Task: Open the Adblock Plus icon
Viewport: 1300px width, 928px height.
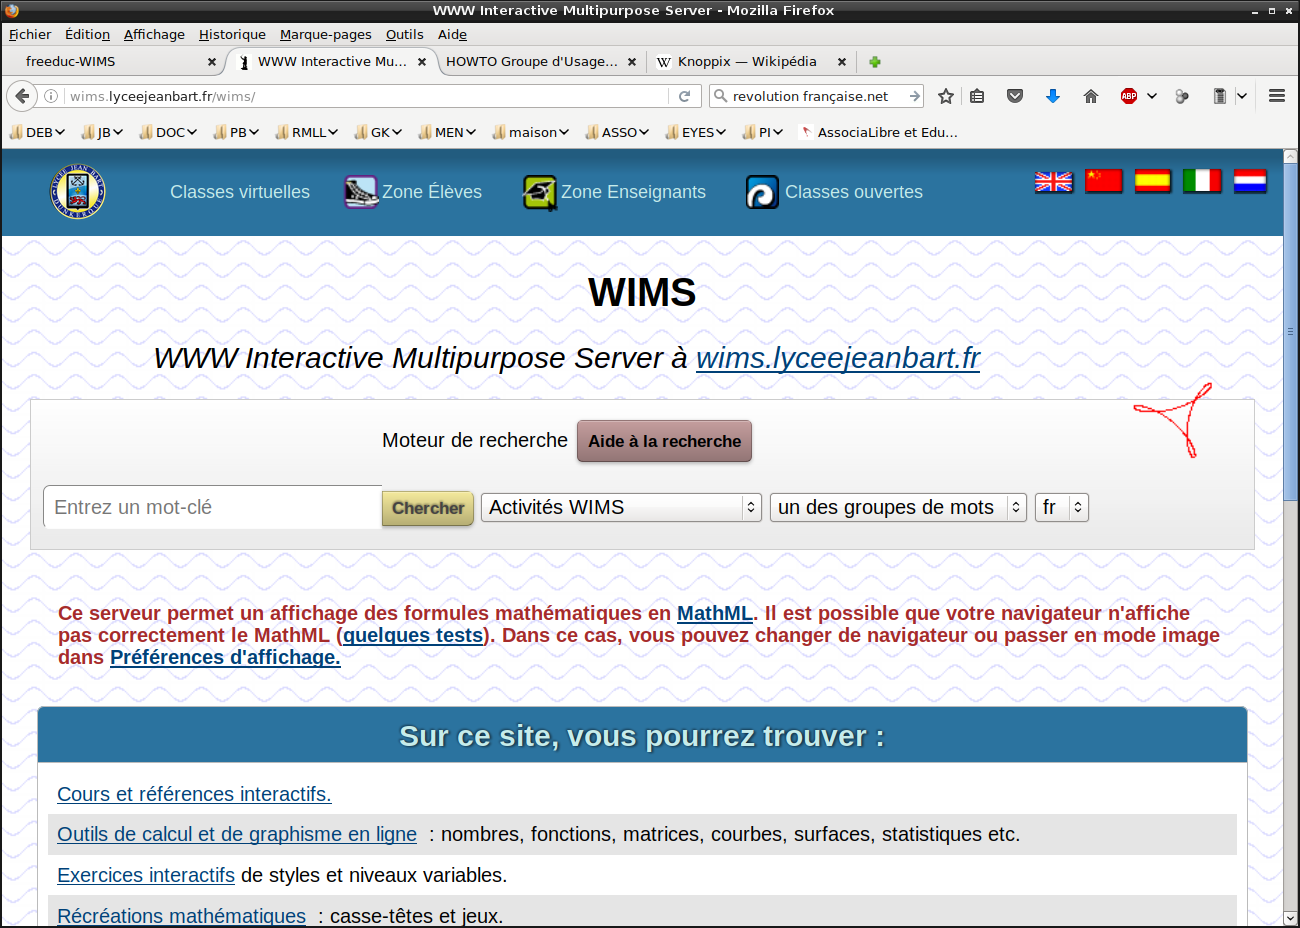Action: [1129, 96]
